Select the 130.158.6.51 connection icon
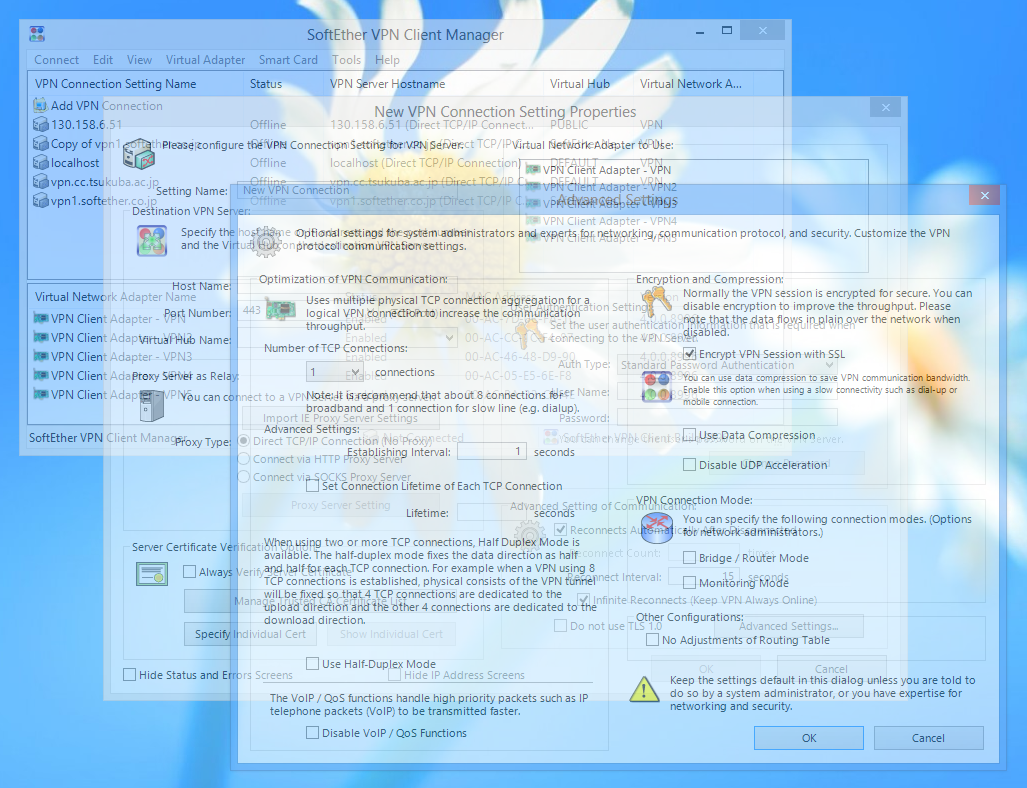 point(40,124)
